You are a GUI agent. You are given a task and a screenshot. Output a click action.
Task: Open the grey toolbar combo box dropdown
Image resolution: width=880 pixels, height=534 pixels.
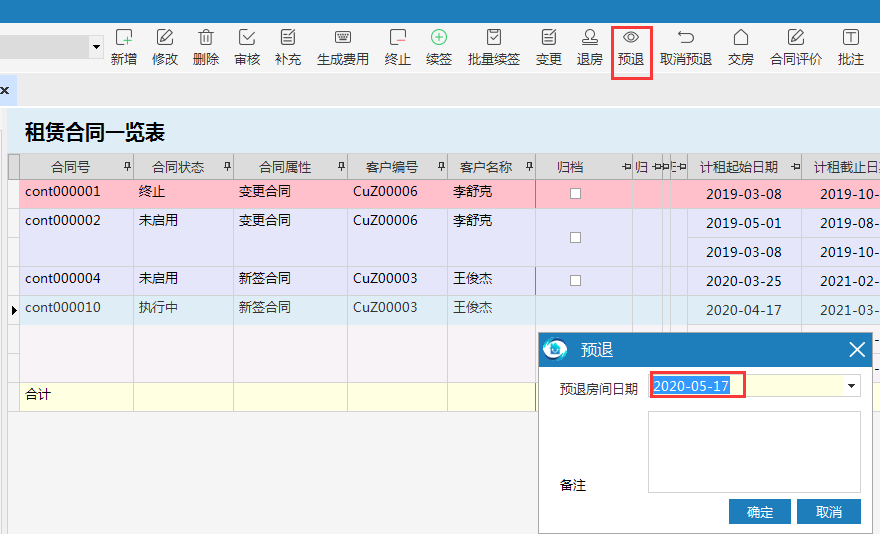pyautogui.click(x=96, y=47)
